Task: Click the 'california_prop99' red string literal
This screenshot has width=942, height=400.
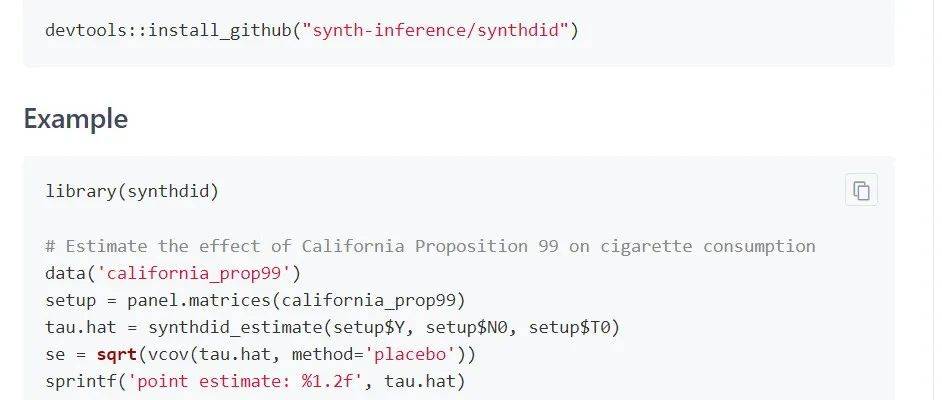Action: point(194,273)
